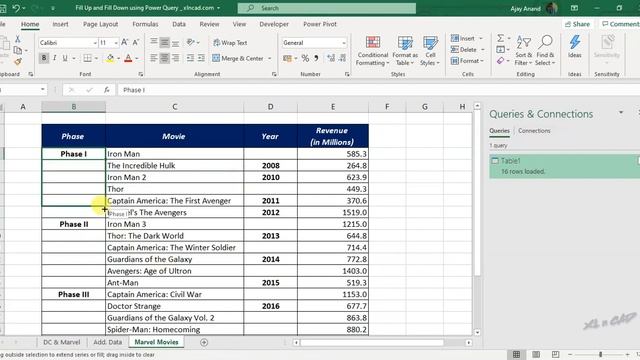Open the Insert ribbon tab

pos(60,24)
